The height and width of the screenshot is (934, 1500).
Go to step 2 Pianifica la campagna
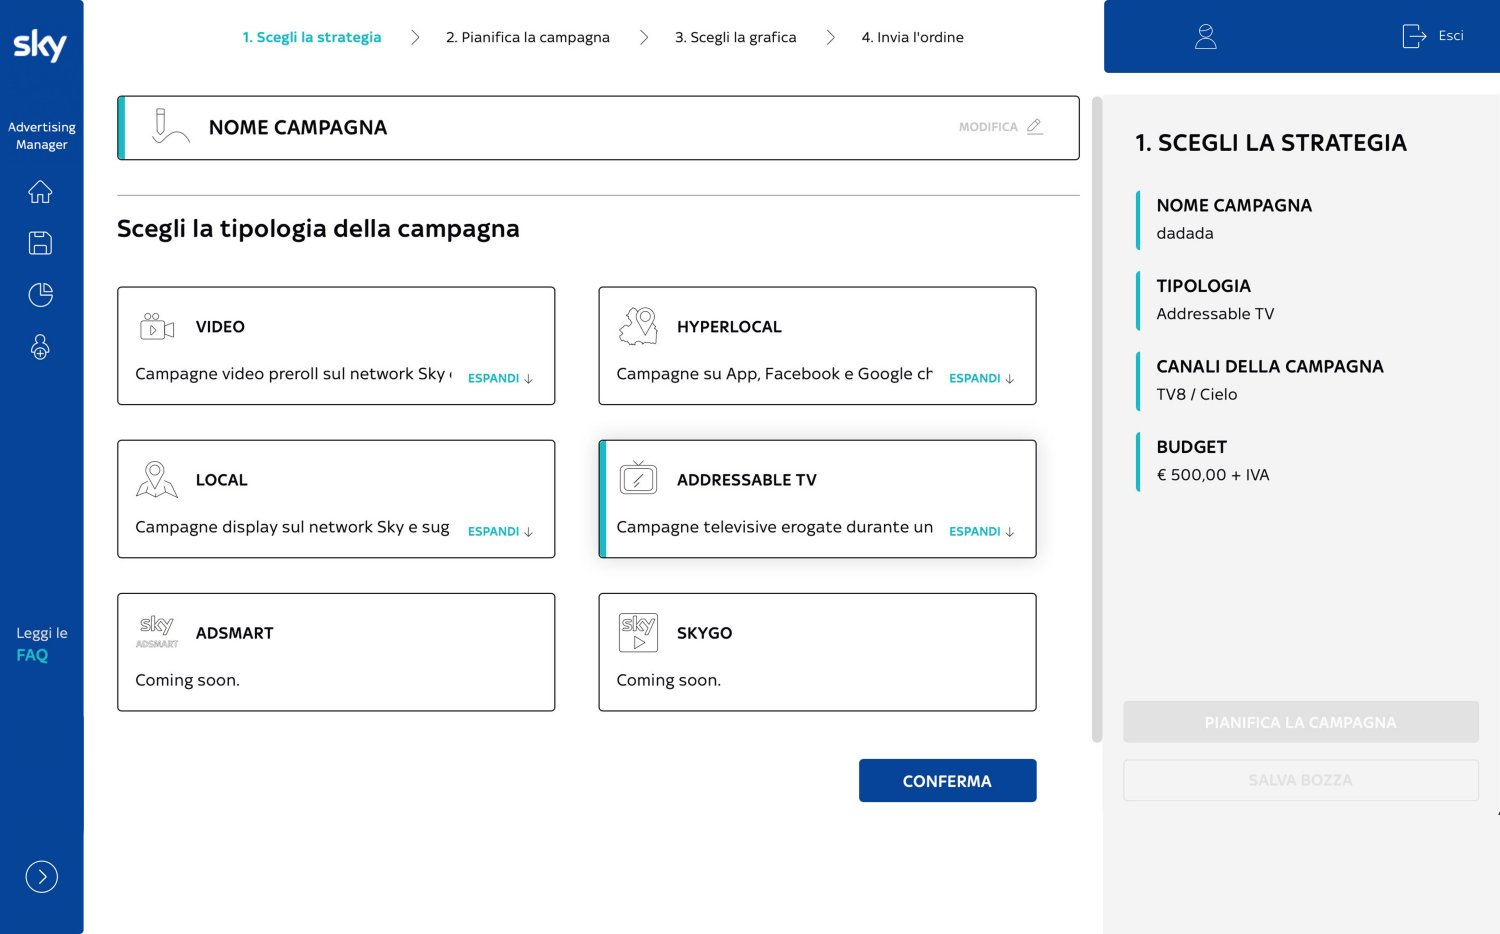pyautogui.click(x=528, y=37)
